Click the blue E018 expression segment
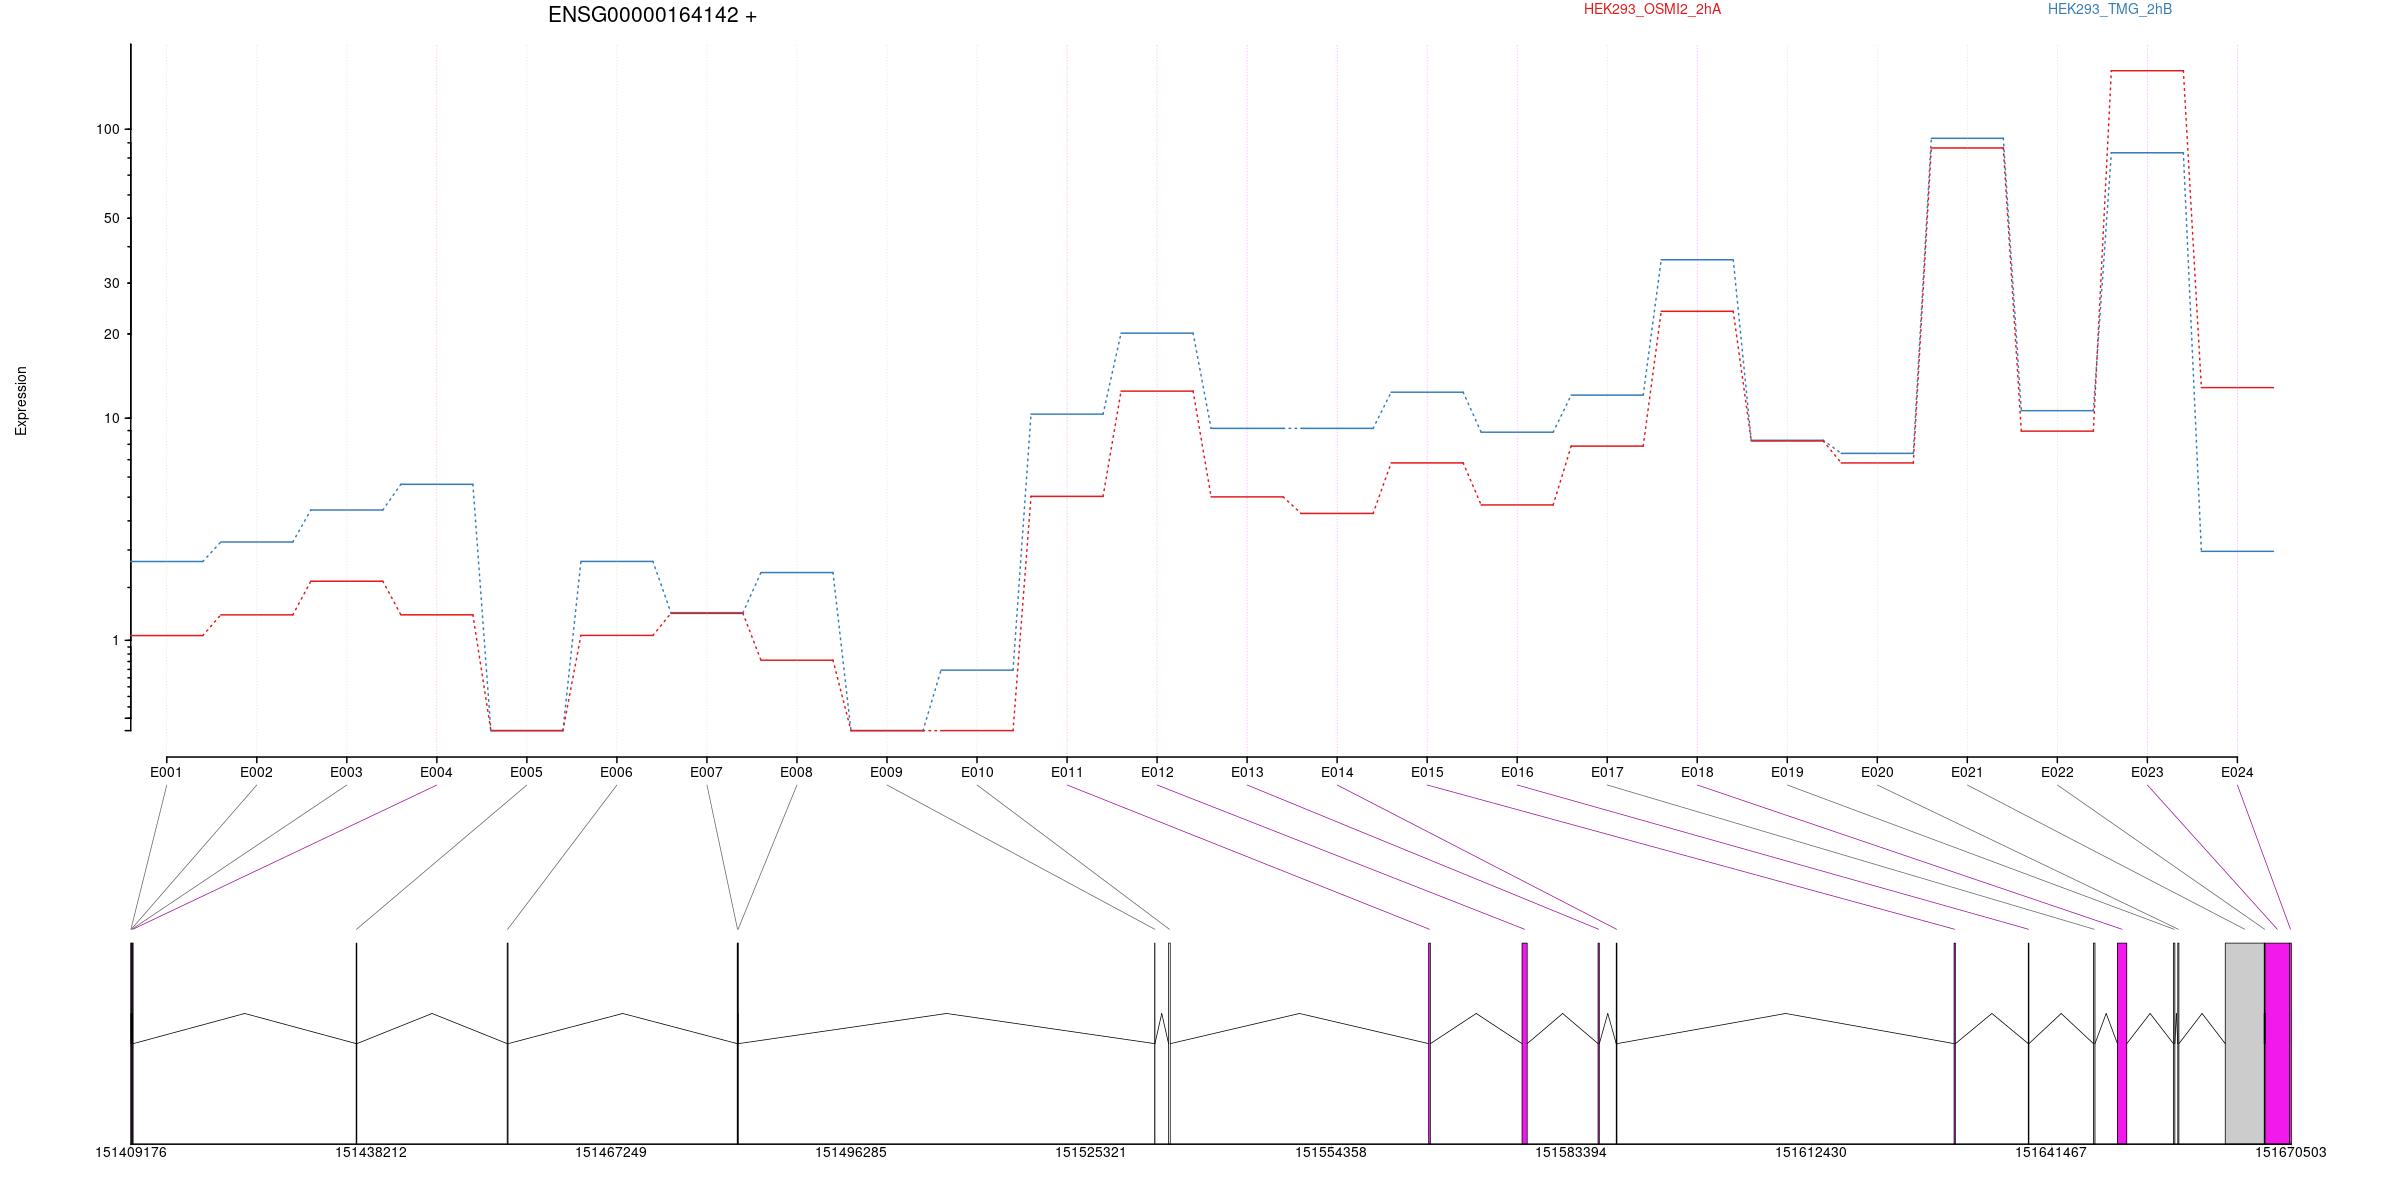Screen dimensions: 2400x1200 click(x=1697, y=260)
